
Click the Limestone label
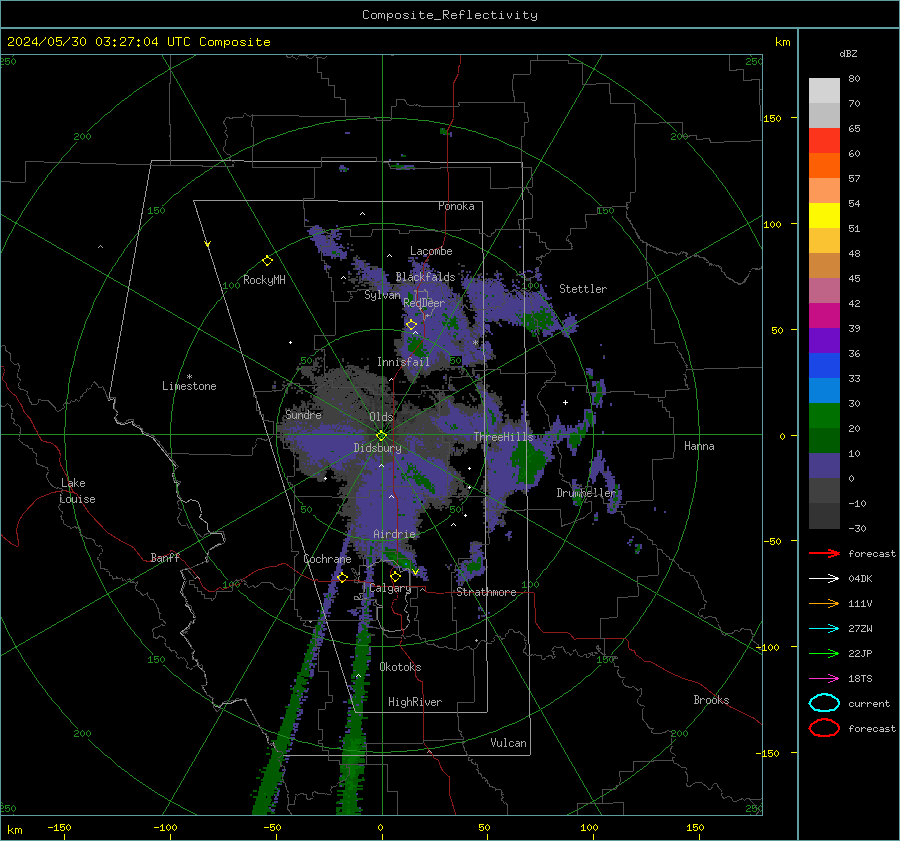point(189,386)
